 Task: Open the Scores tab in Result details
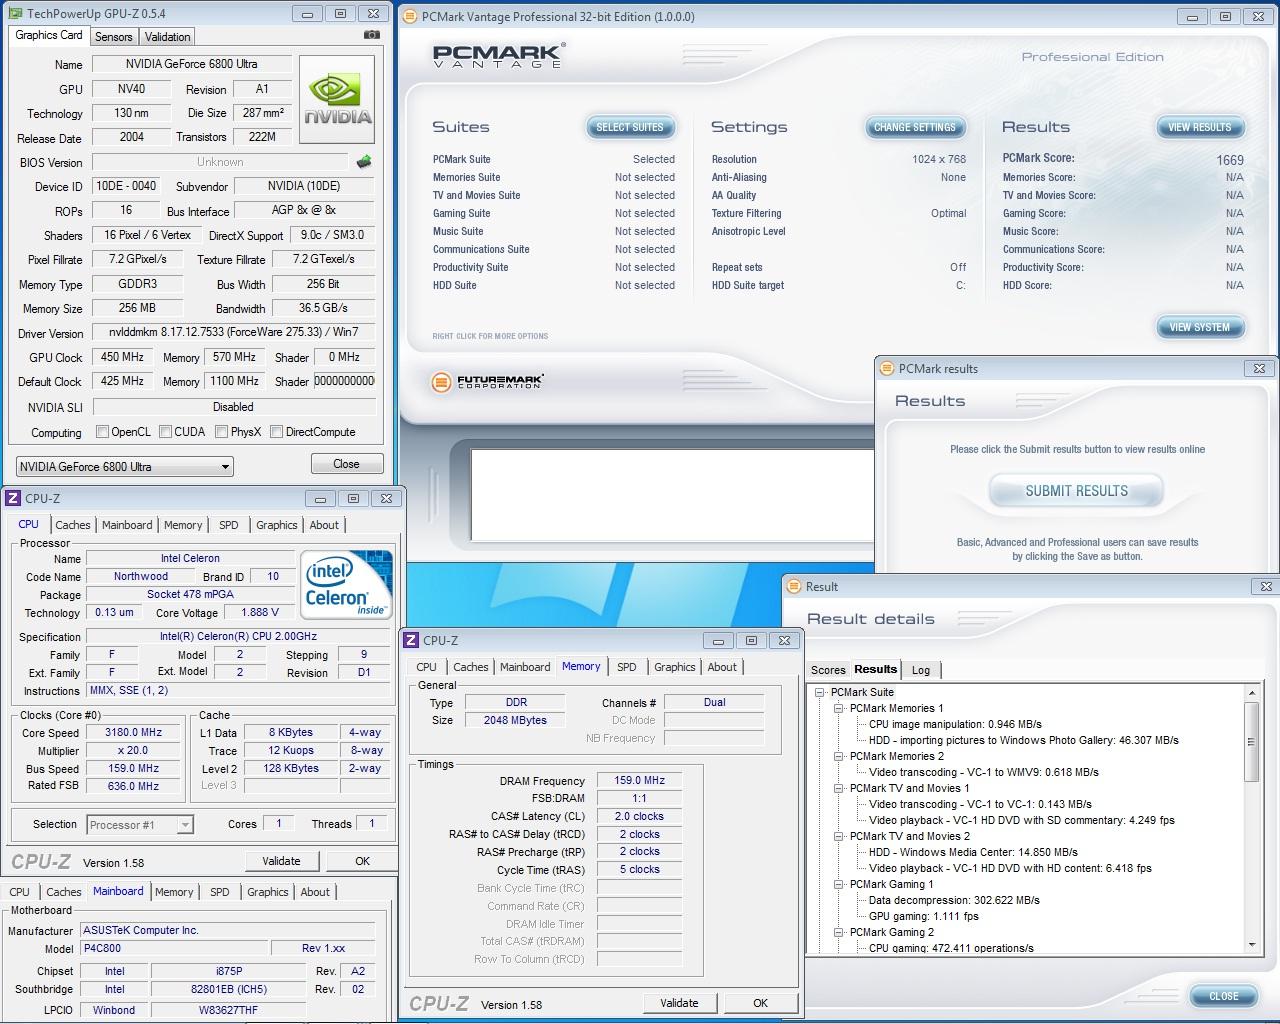[x=828, y=670]
